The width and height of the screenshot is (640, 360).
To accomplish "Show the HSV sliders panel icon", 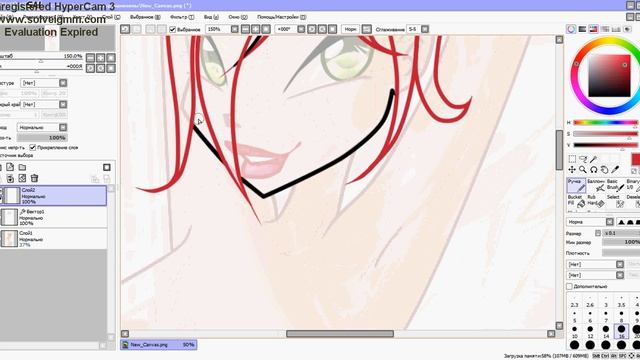I will coord(593,29).
